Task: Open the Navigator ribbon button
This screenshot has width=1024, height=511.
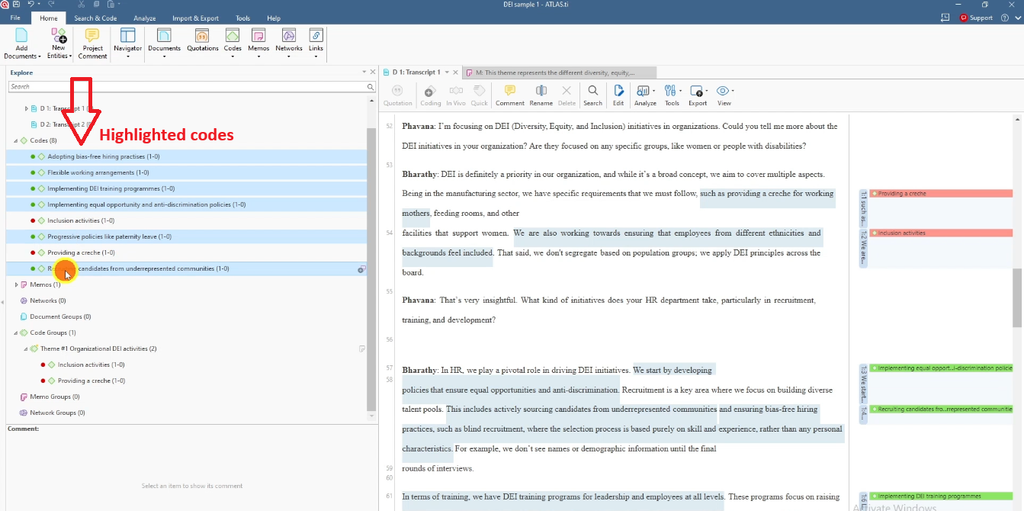Action: (127, 44)
